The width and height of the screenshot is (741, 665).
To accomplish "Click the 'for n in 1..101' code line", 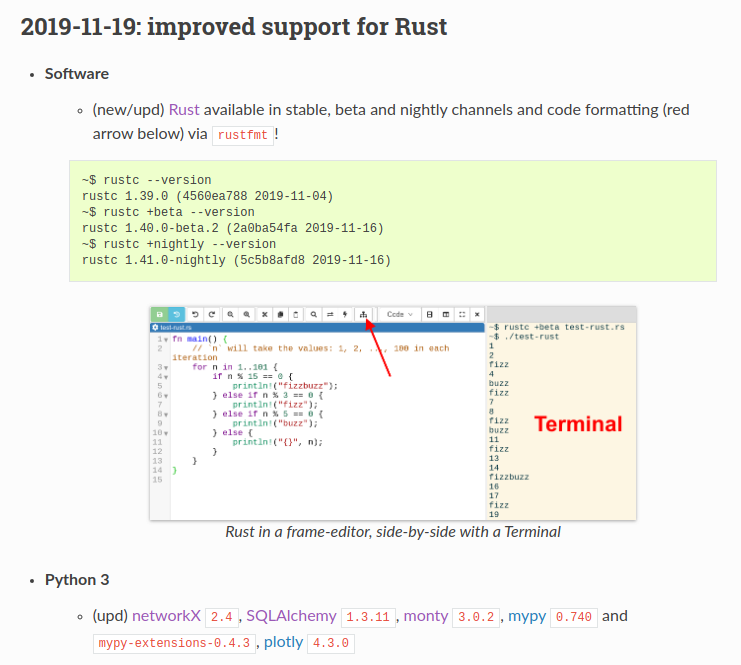I will coord(235,367).
